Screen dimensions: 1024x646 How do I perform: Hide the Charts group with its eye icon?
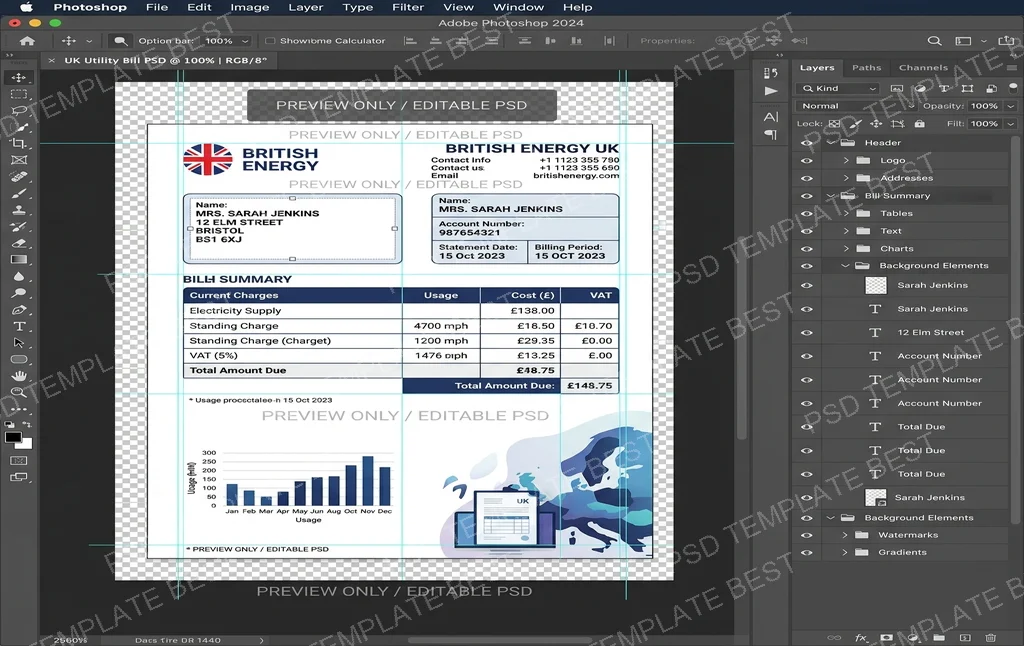[x=807, y=248]
